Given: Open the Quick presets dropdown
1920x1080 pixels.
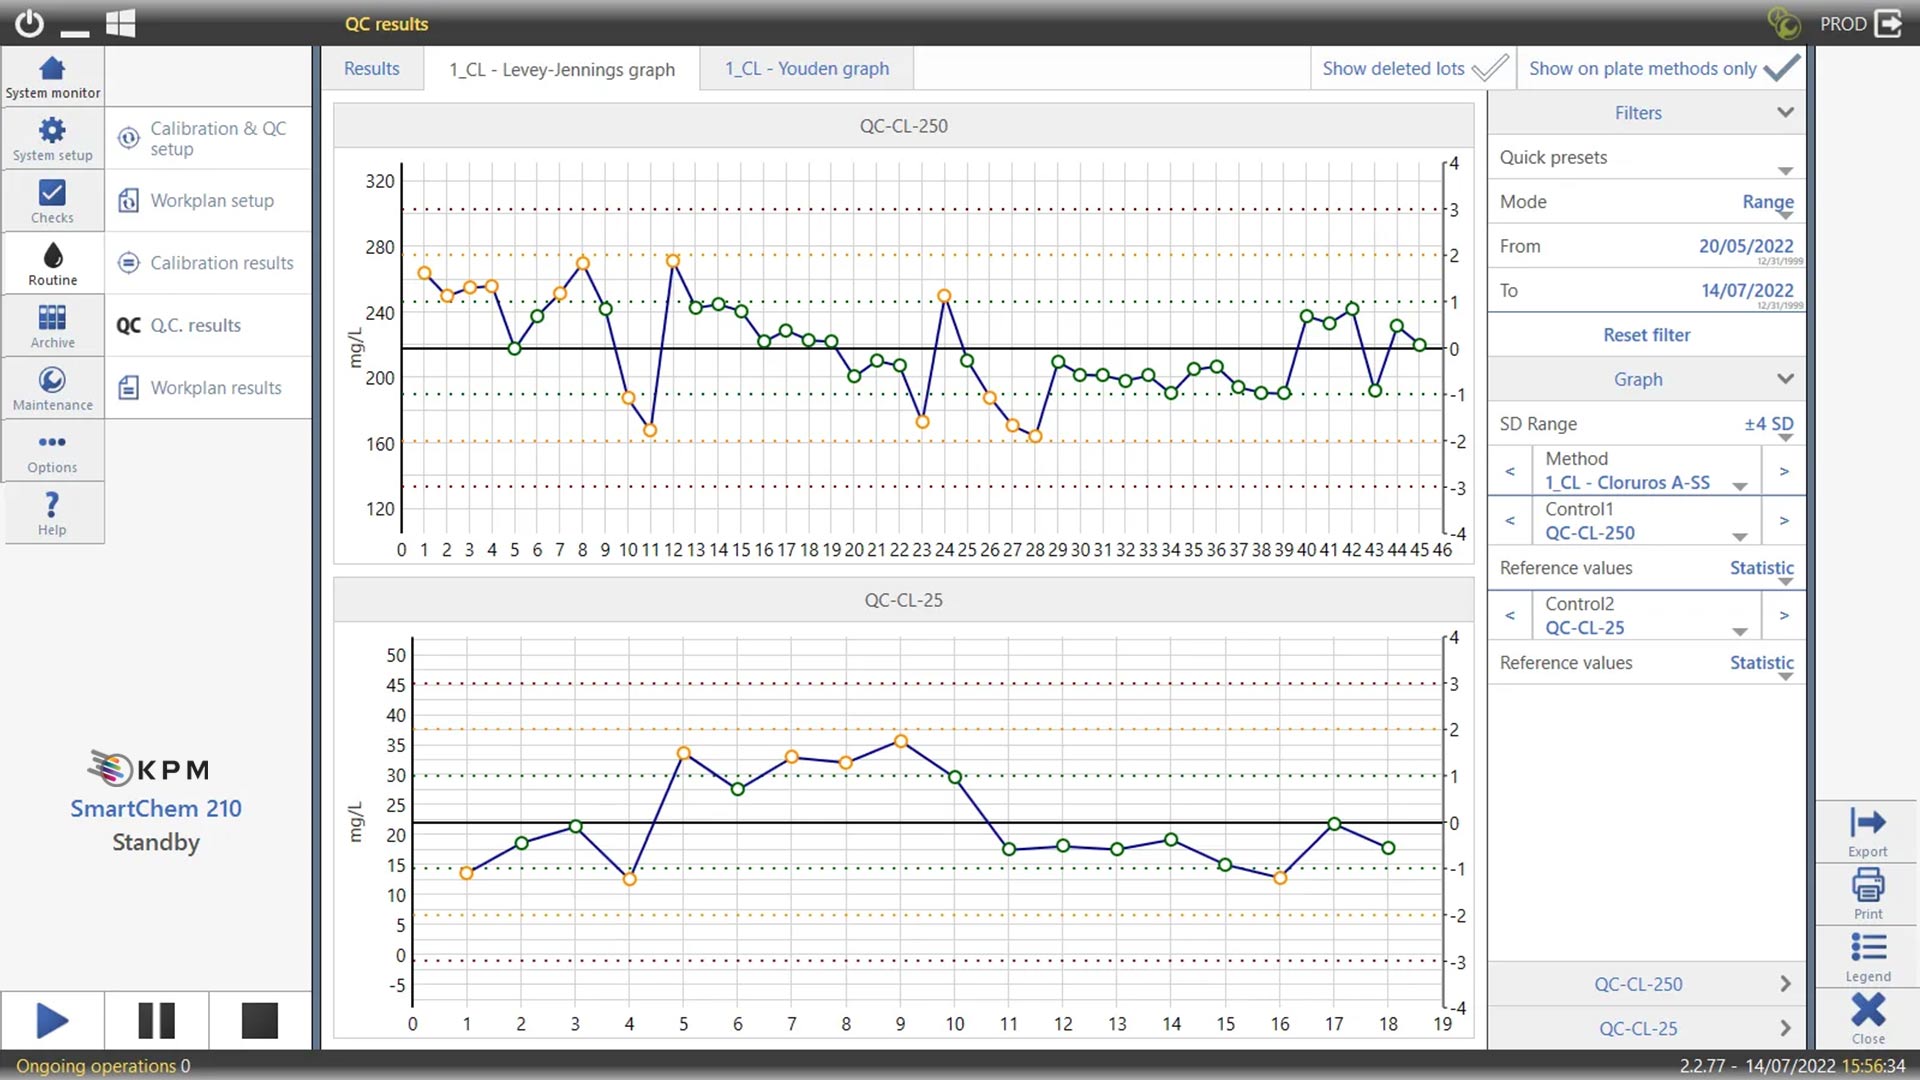Looking at the screenshot, I should [x=1785, y=170].
